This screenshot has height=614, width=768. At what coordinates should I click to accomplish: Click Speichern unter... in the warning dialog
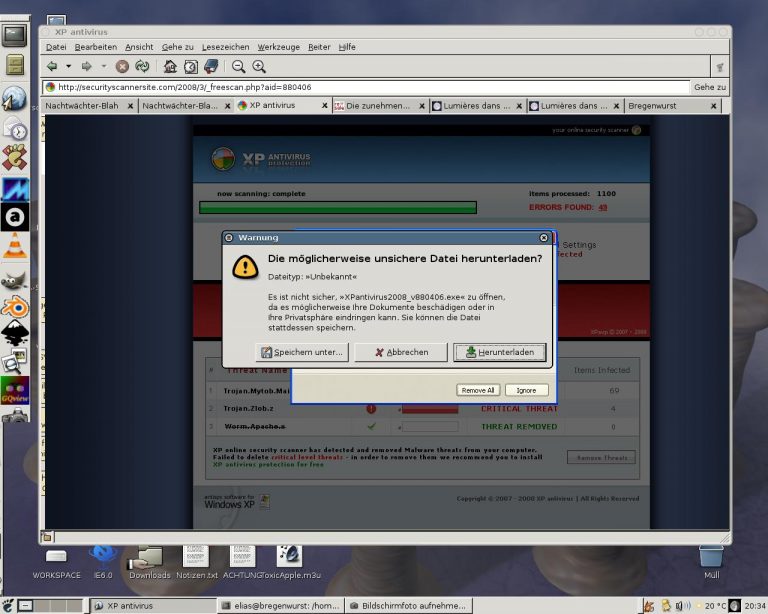[302, 352]
